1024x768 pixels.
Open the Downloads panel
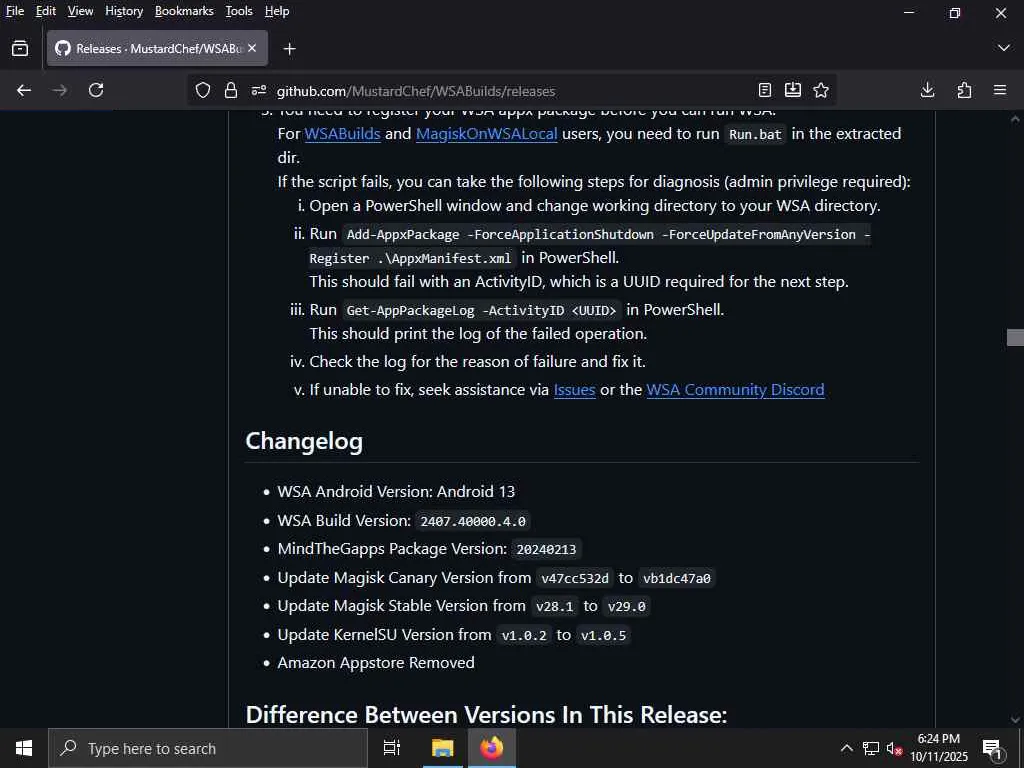927,90
